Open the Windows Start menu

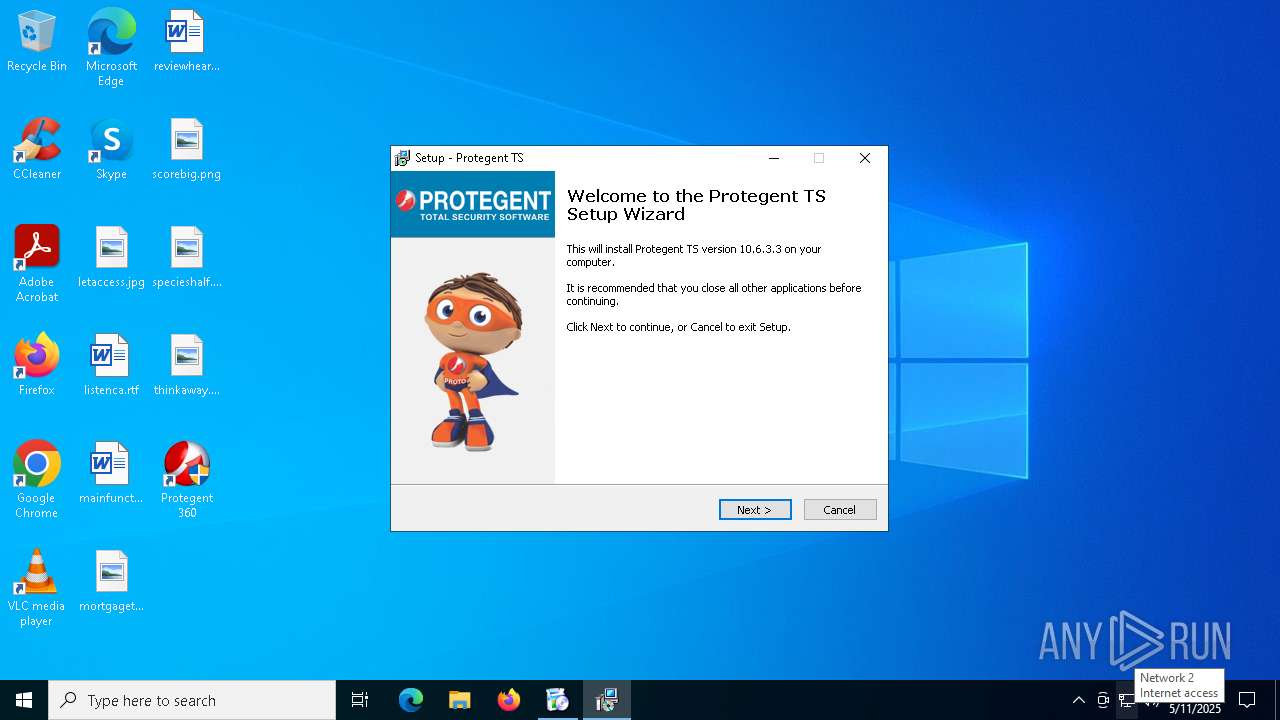24,700
